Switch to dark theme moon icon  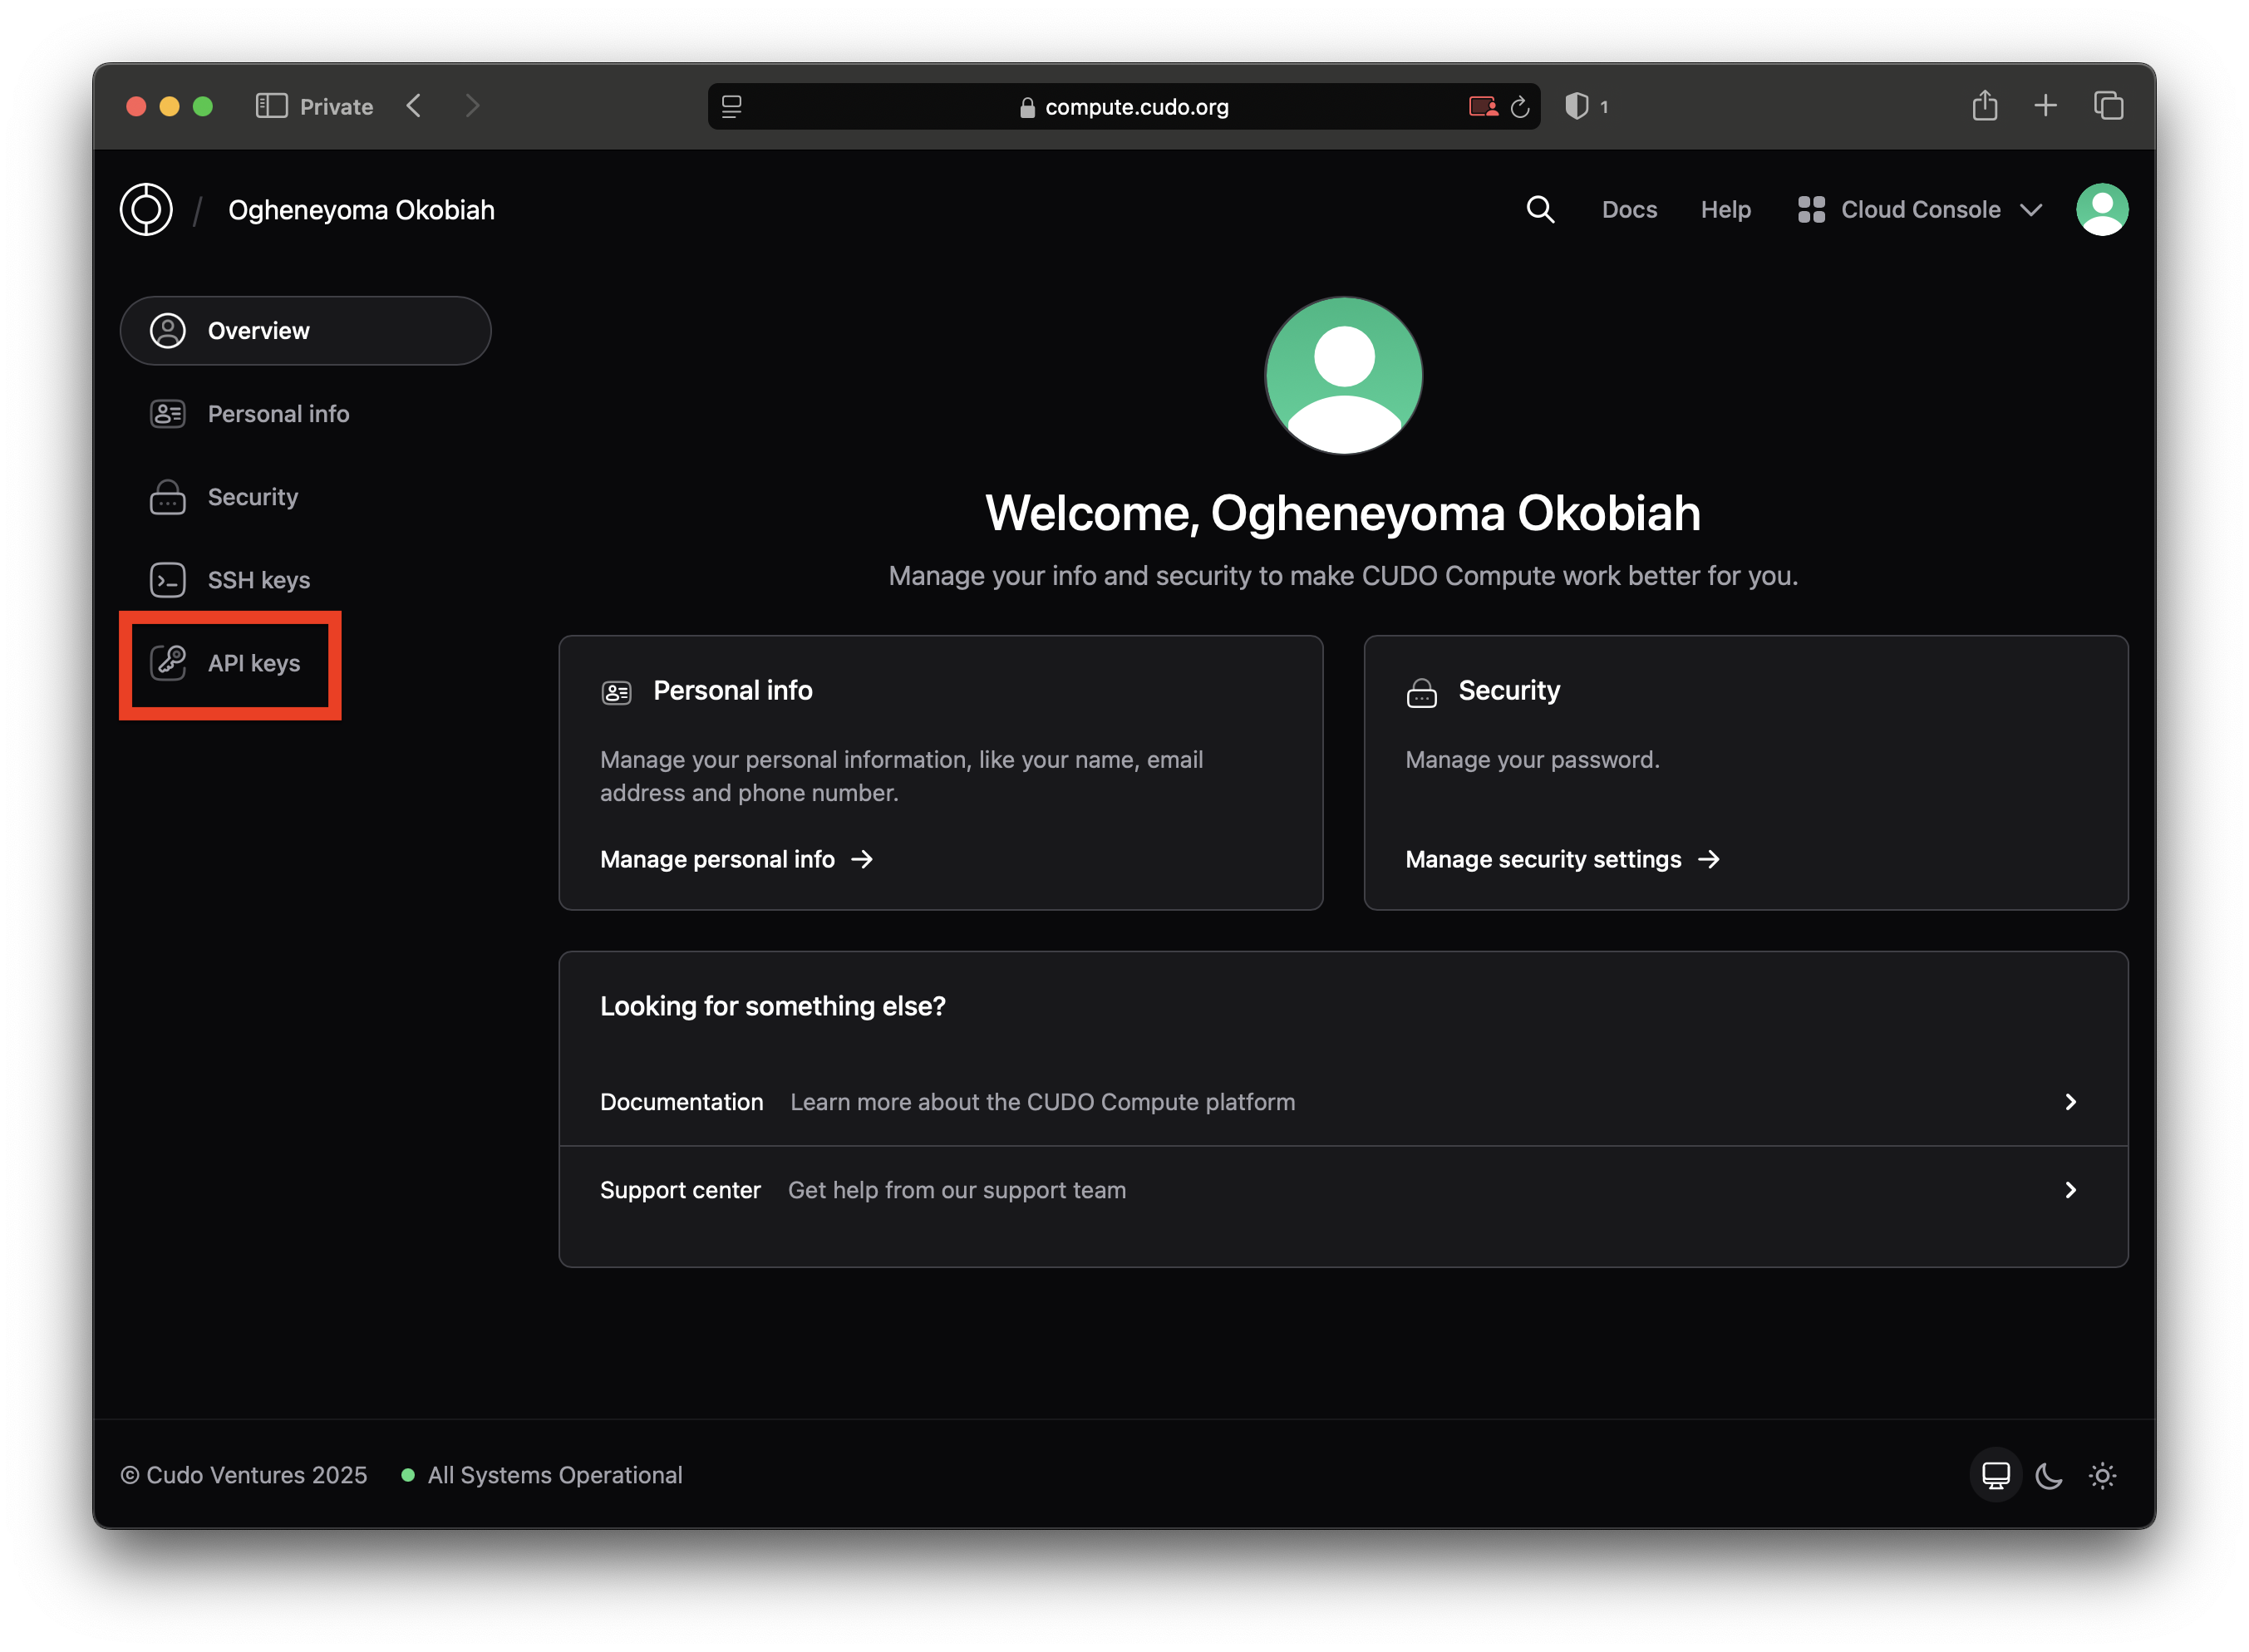pos(2049,1475)
